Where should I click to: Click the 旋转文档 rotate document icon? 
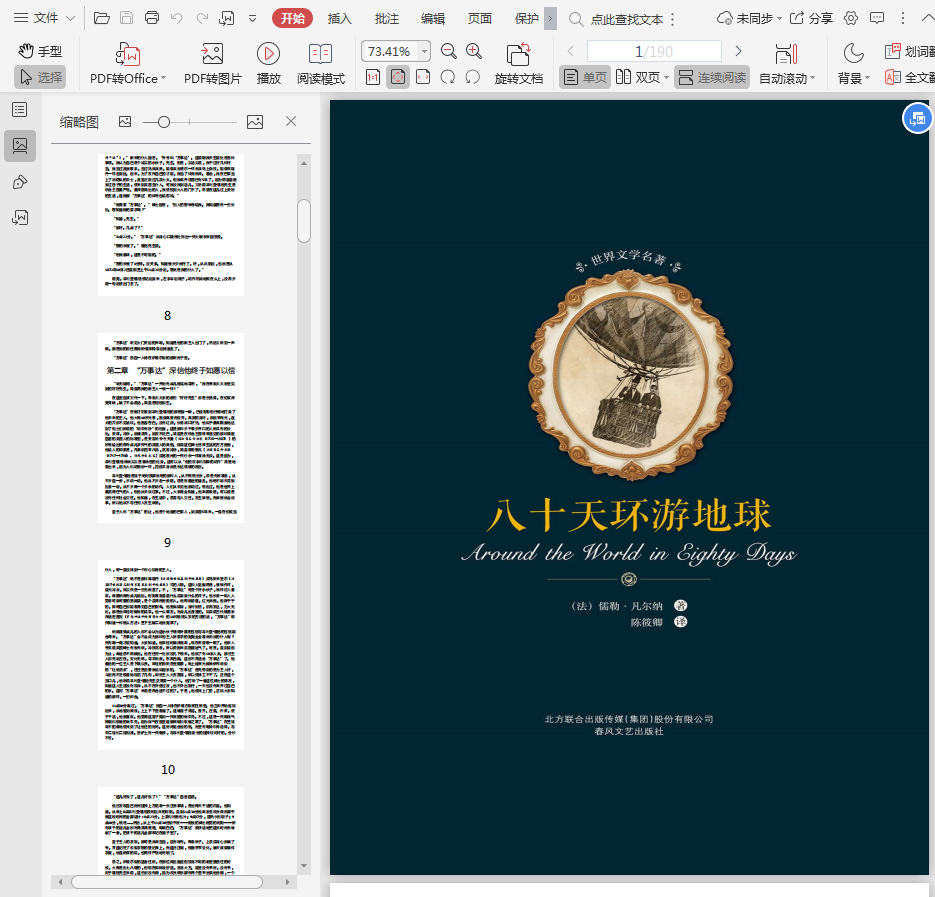[518, 54]
